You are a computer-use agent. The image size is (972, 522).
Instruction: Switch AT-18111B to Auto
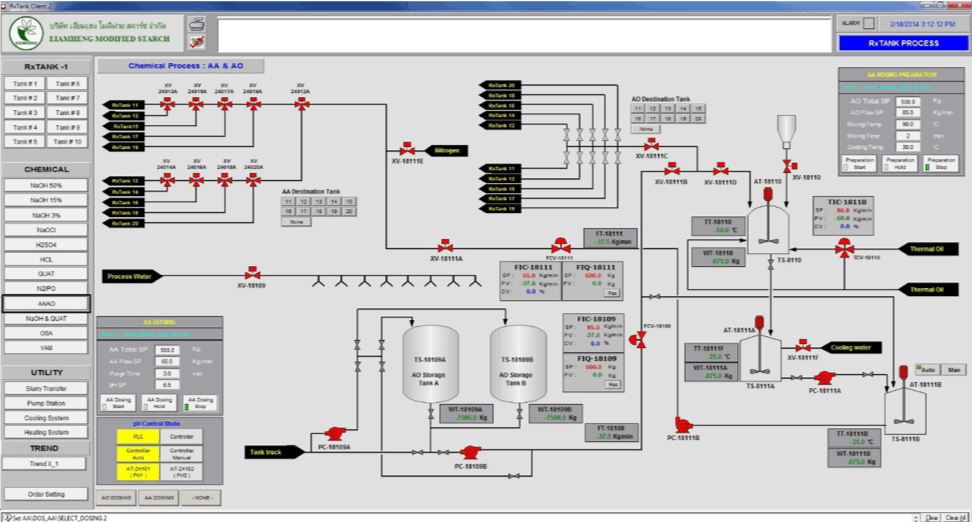(x=927, y=369)
